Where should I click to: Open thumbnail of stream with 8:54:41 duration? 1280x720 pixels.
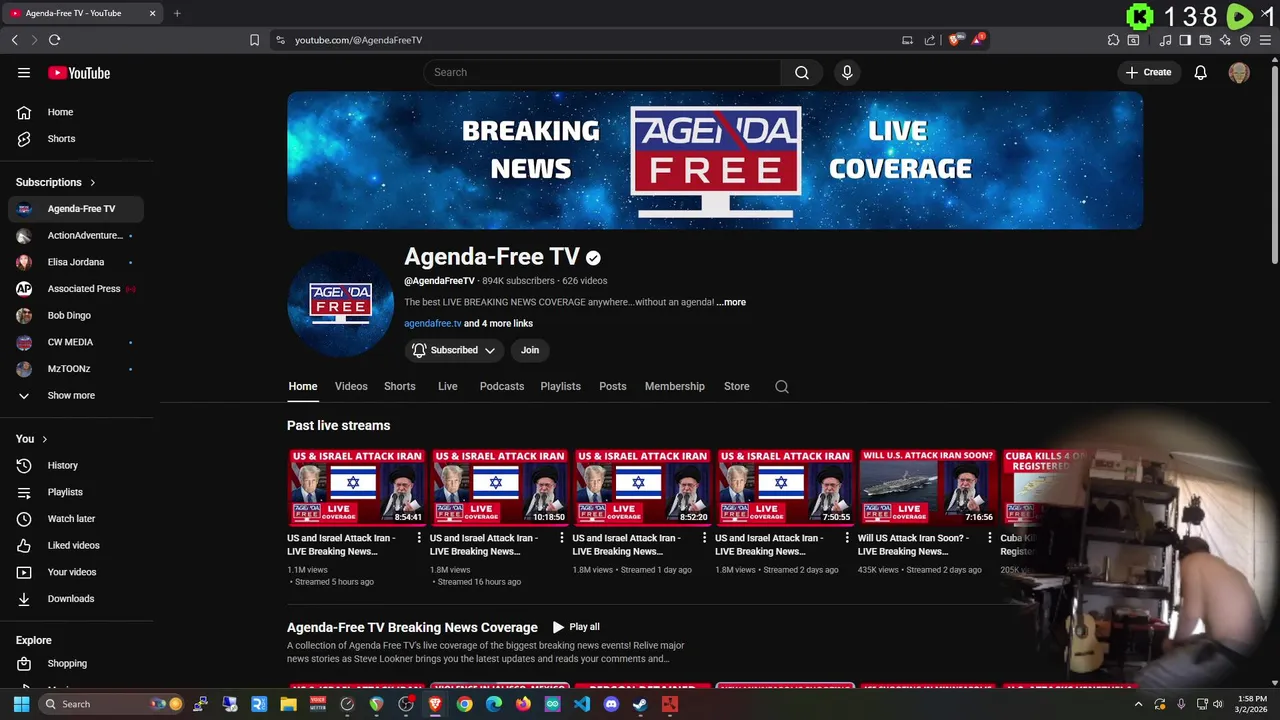pyautogui.click(x=357, y=487)
